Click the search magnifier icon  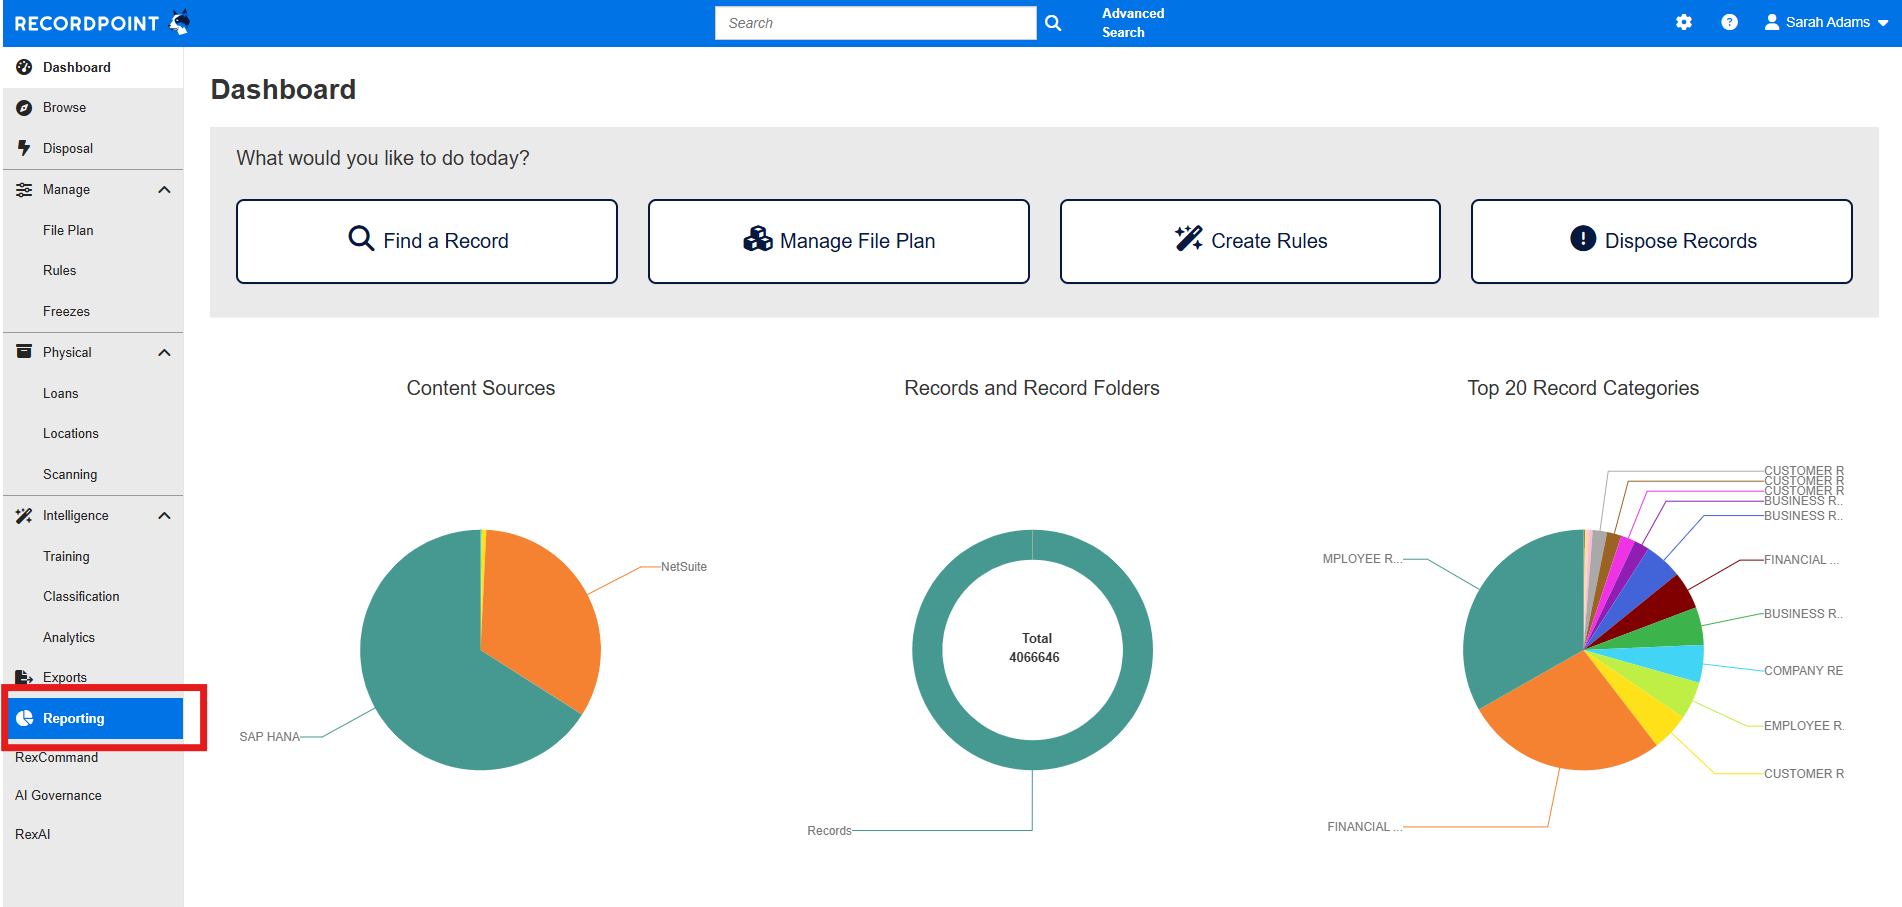(1053, 23)
